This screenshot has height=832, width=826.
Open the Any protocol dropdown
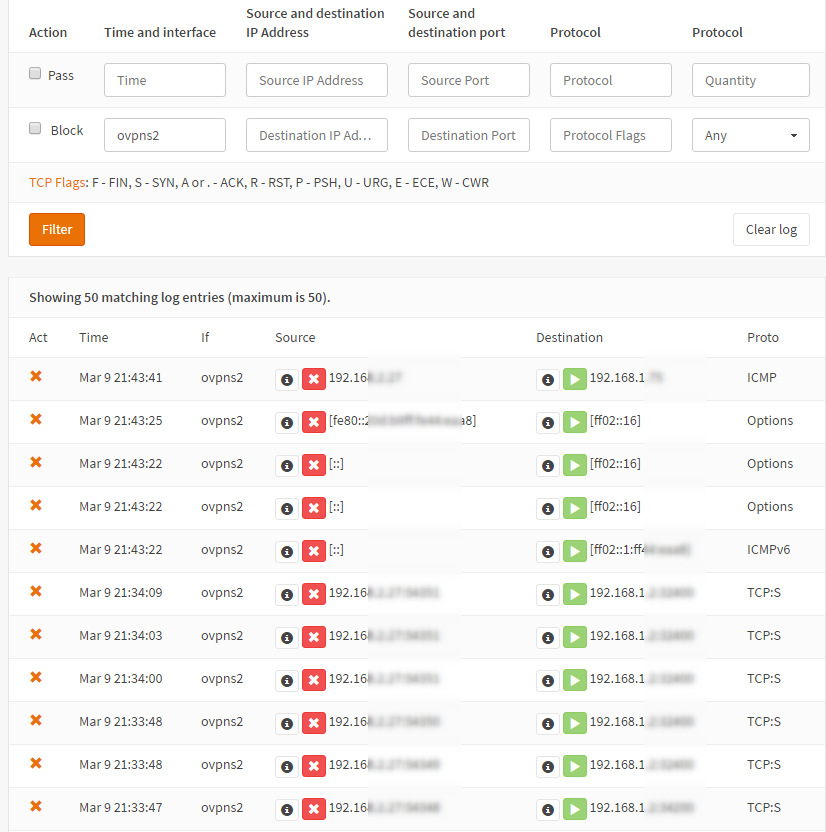750,135
